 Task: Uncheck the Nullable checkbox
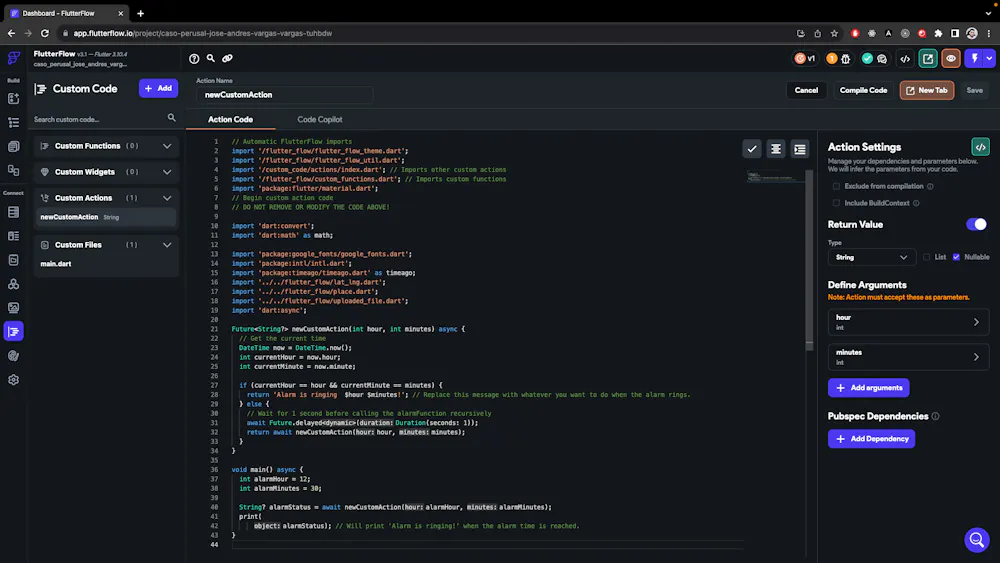pyautogui.click(x=956, y=257)
